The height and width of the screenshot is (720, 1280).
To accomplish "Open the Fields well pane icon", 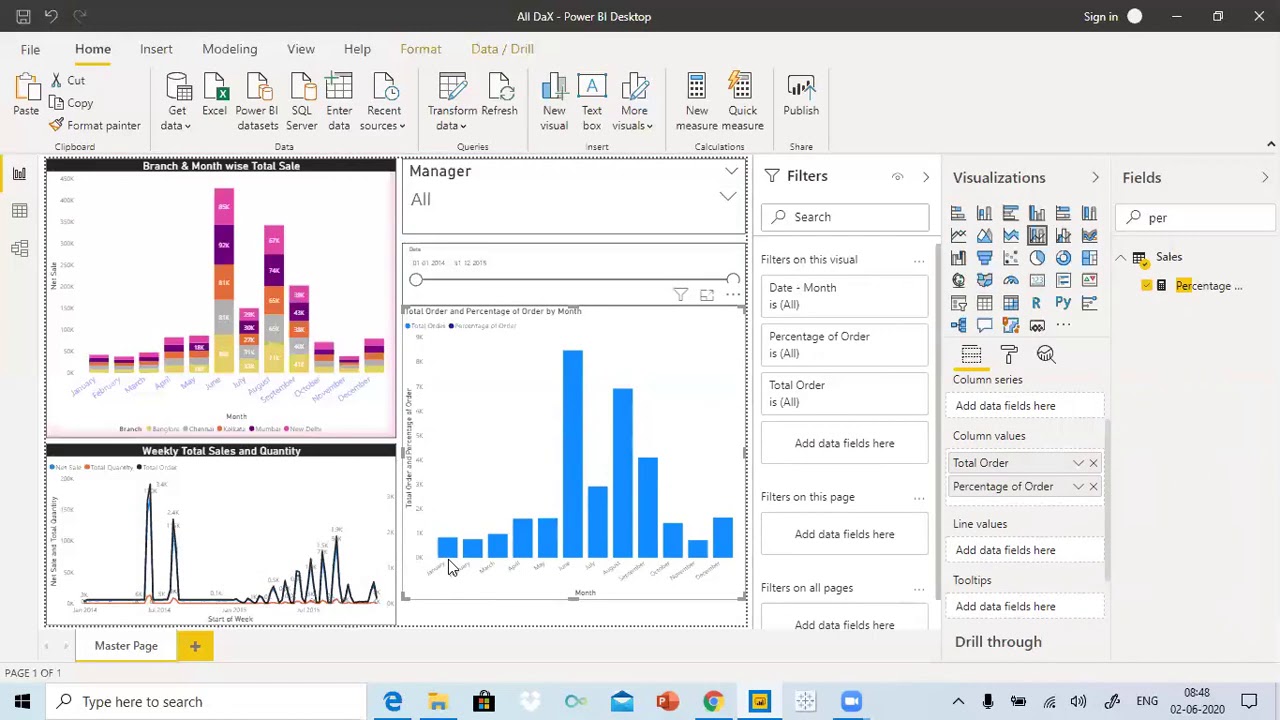I will pos(971,355).
